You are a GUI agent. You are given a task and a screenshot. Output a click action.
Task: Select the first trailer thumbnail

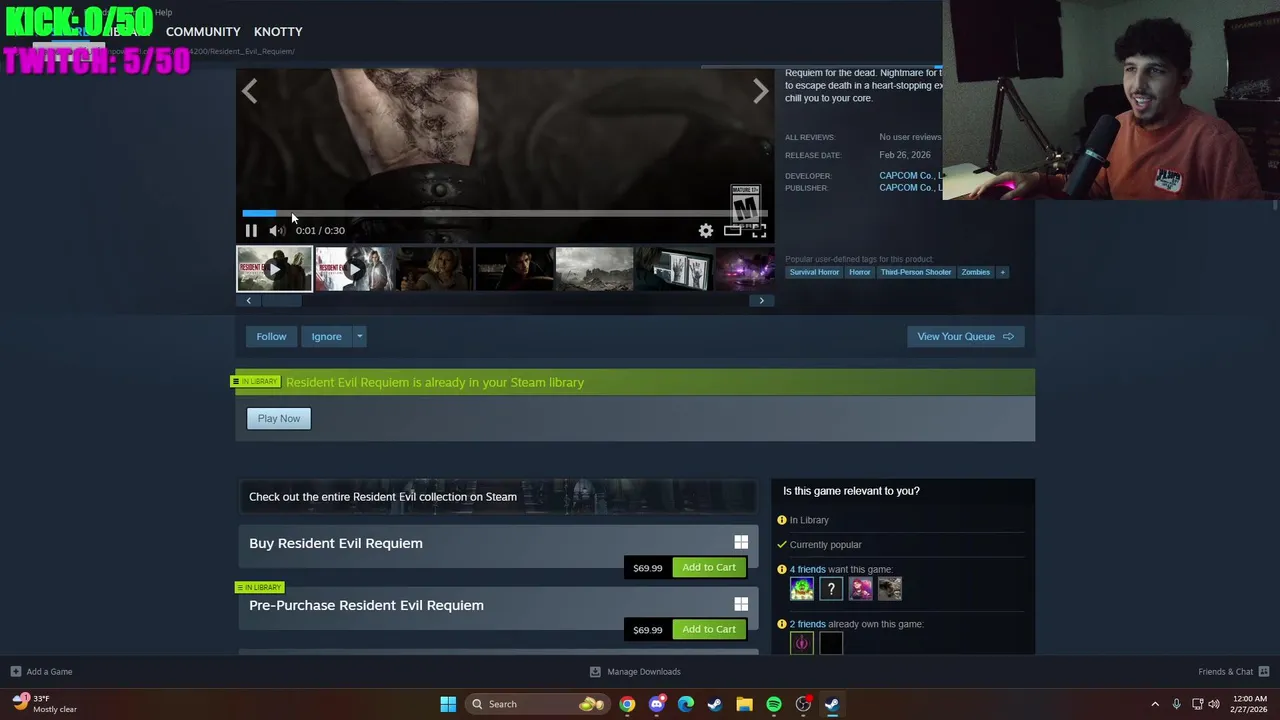[274, 269]
